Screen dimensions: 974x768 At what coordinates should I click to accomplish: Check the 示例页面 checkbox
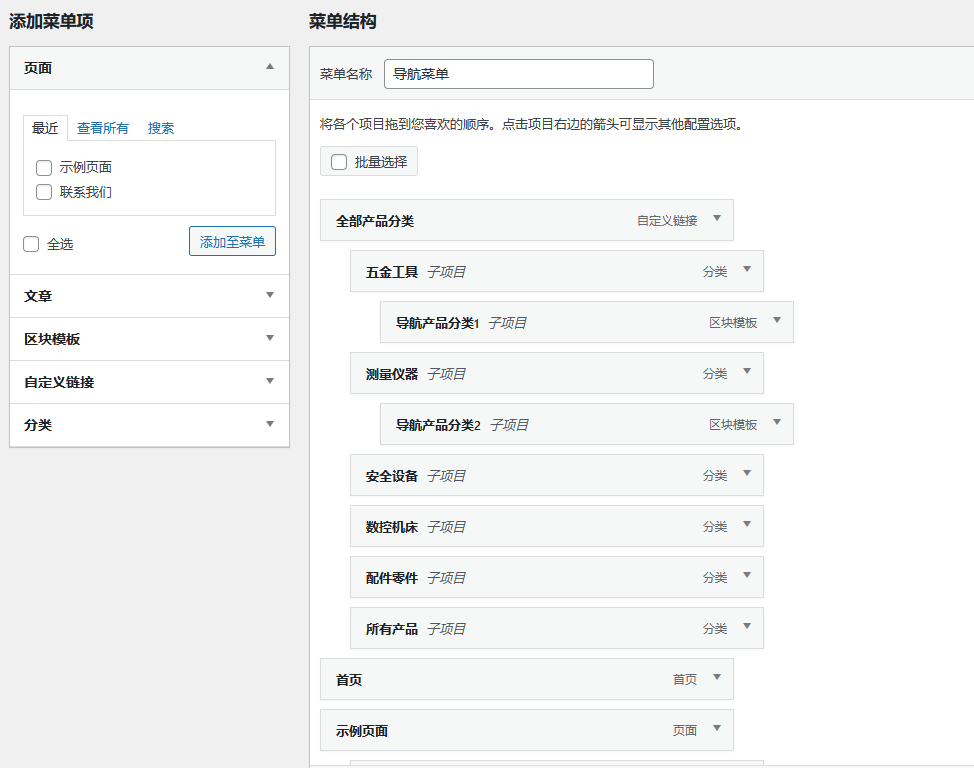tap(43, 167)
